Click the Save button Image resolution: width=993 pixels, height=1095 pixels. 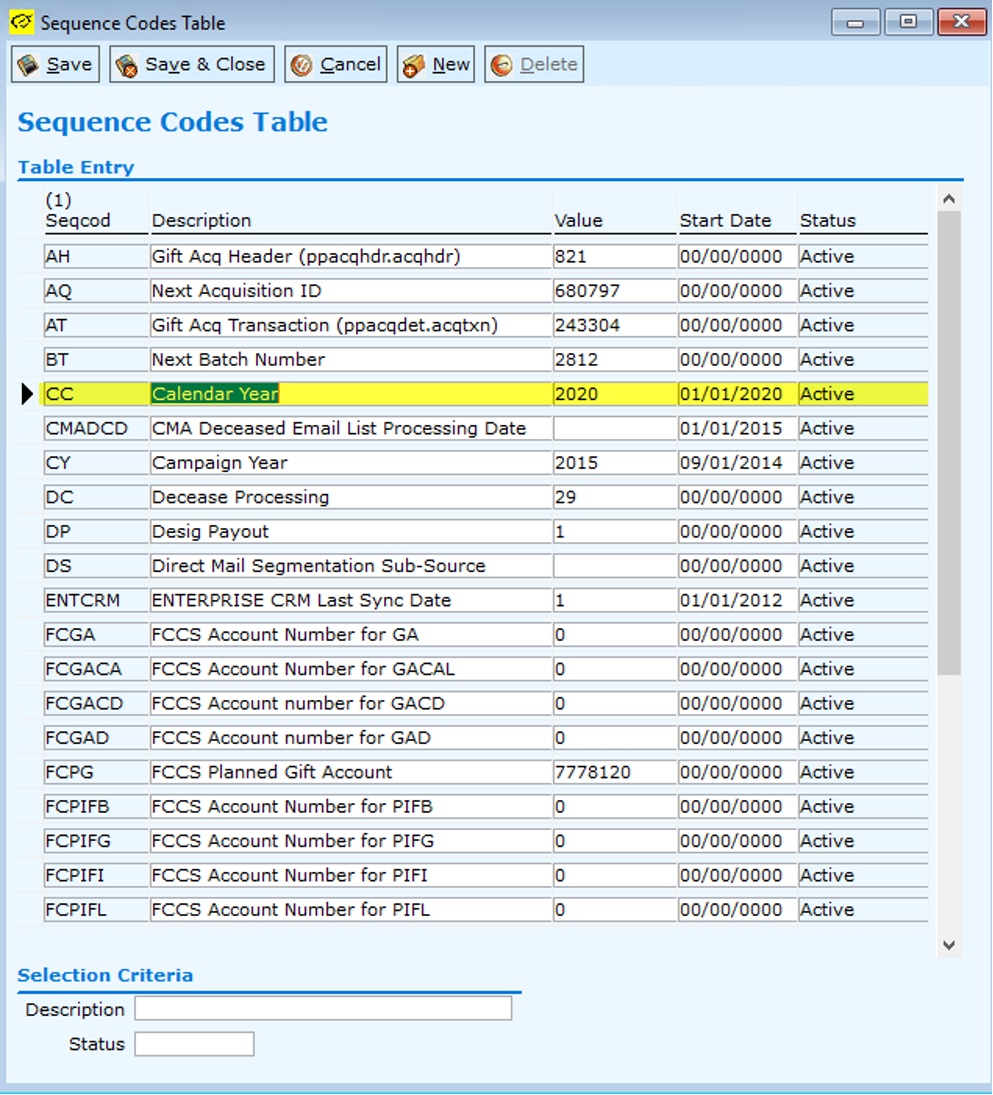pos(55,64)
